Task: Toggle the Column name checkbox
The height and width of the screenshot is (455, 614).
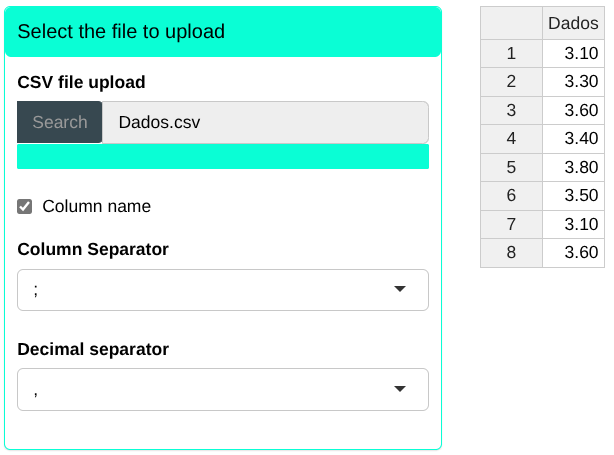Action: [x=25, y=206]
